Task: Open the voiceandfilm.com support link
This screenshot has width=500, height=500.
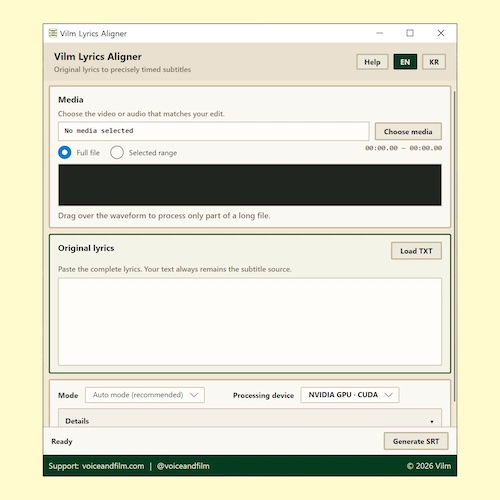Action: coord(113,466)
